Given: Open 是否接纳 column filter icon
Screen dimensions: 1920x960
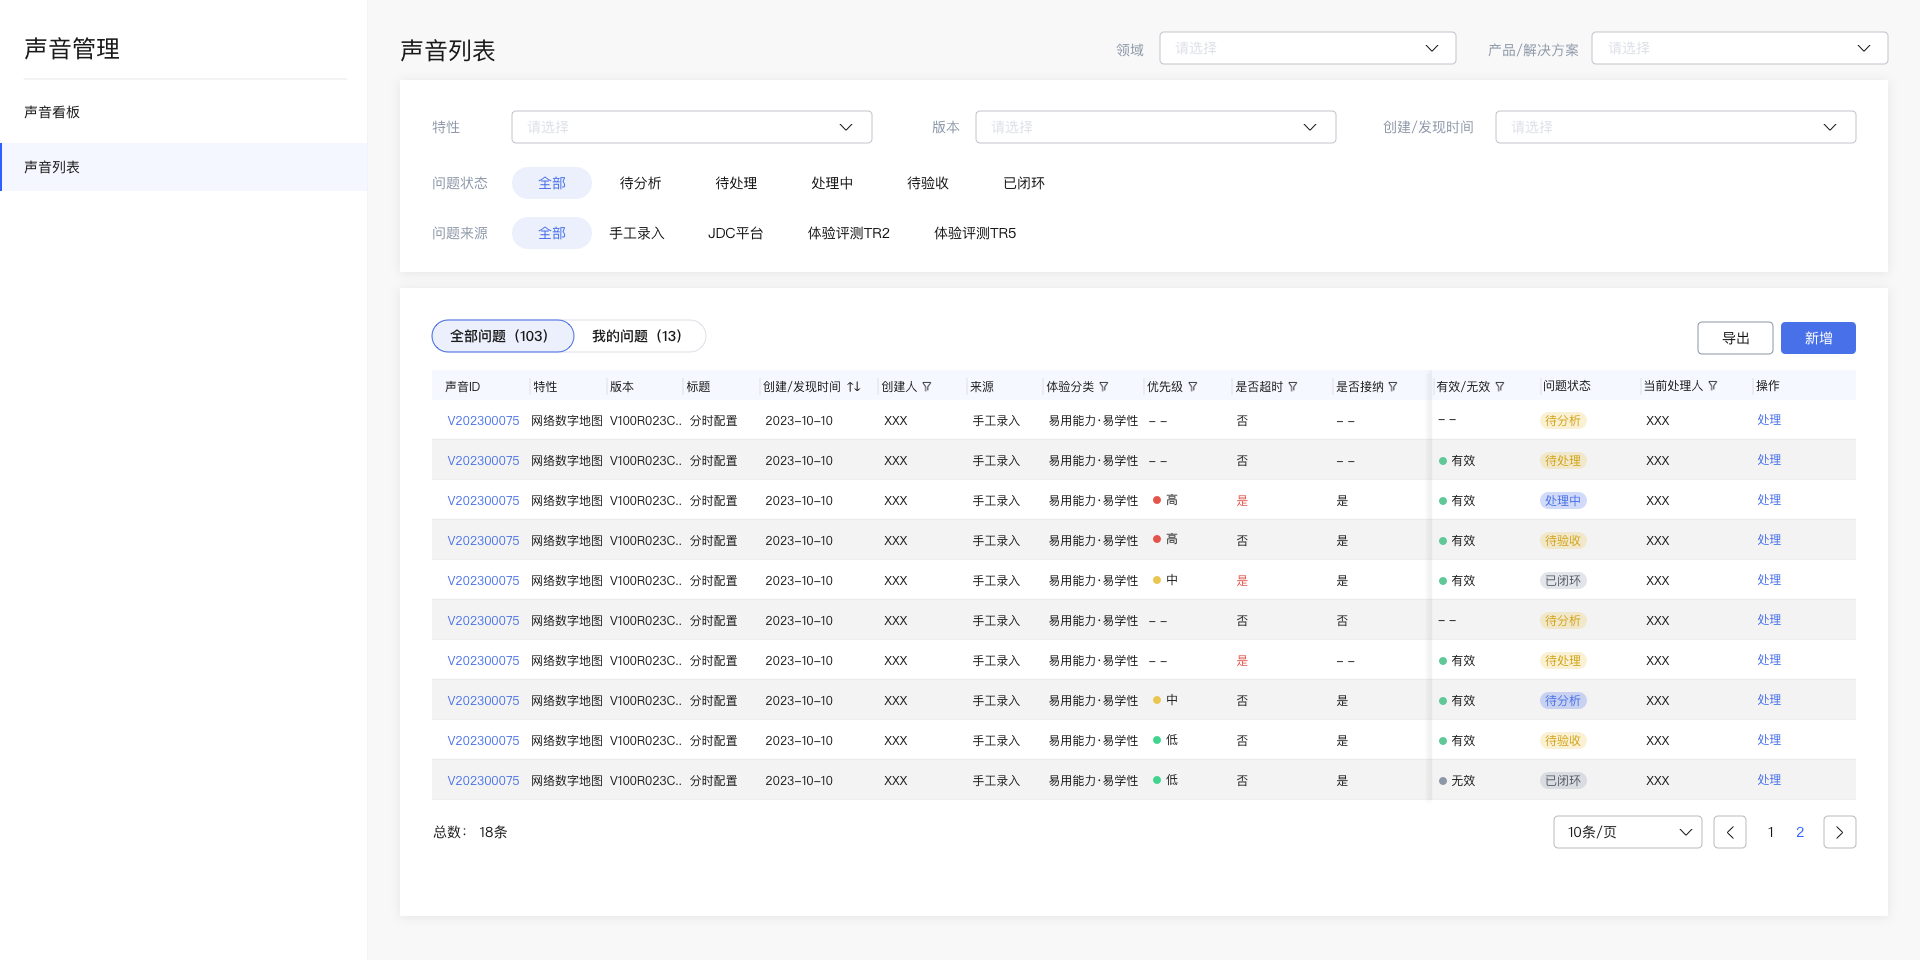Looking at the screenshot, I should click(1393, 387).
